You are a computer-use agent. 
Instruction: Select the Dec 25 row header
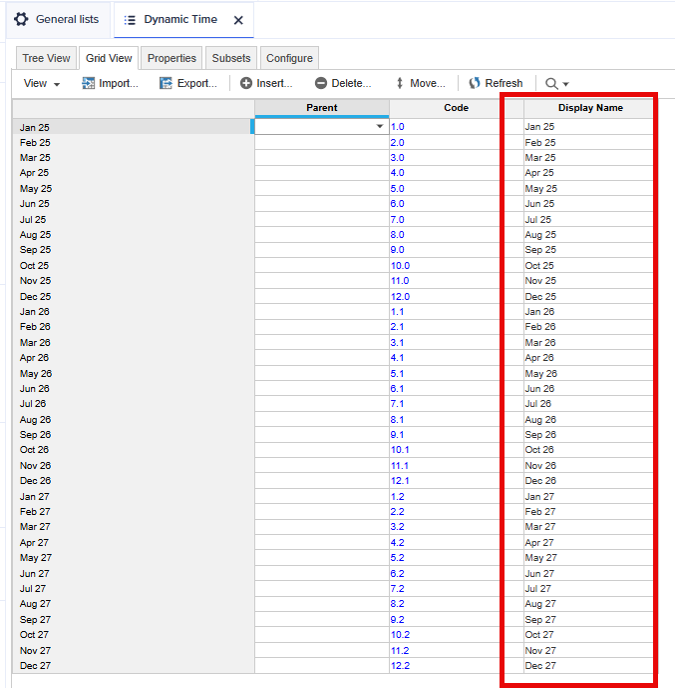pos(133,297)
